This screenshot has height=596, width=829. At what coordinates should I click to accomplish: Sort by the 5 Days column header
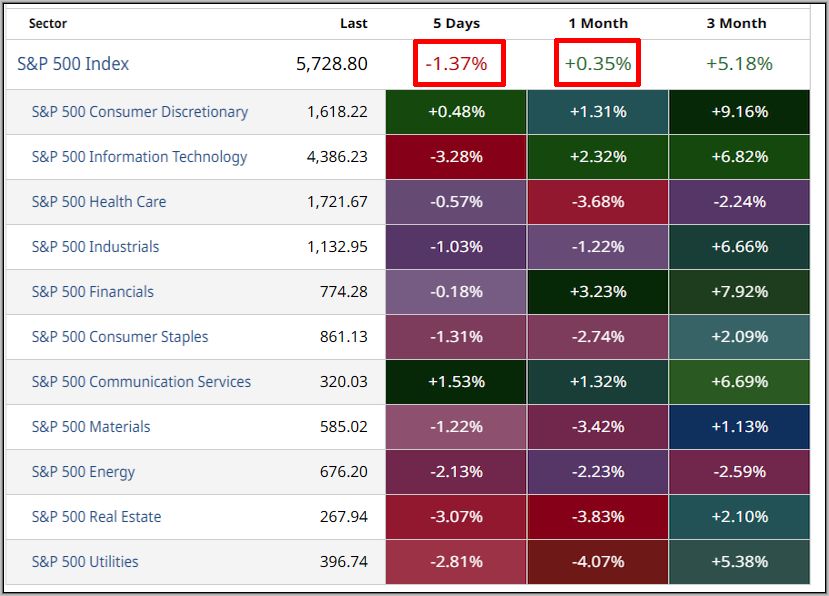(x=456, y=23)
